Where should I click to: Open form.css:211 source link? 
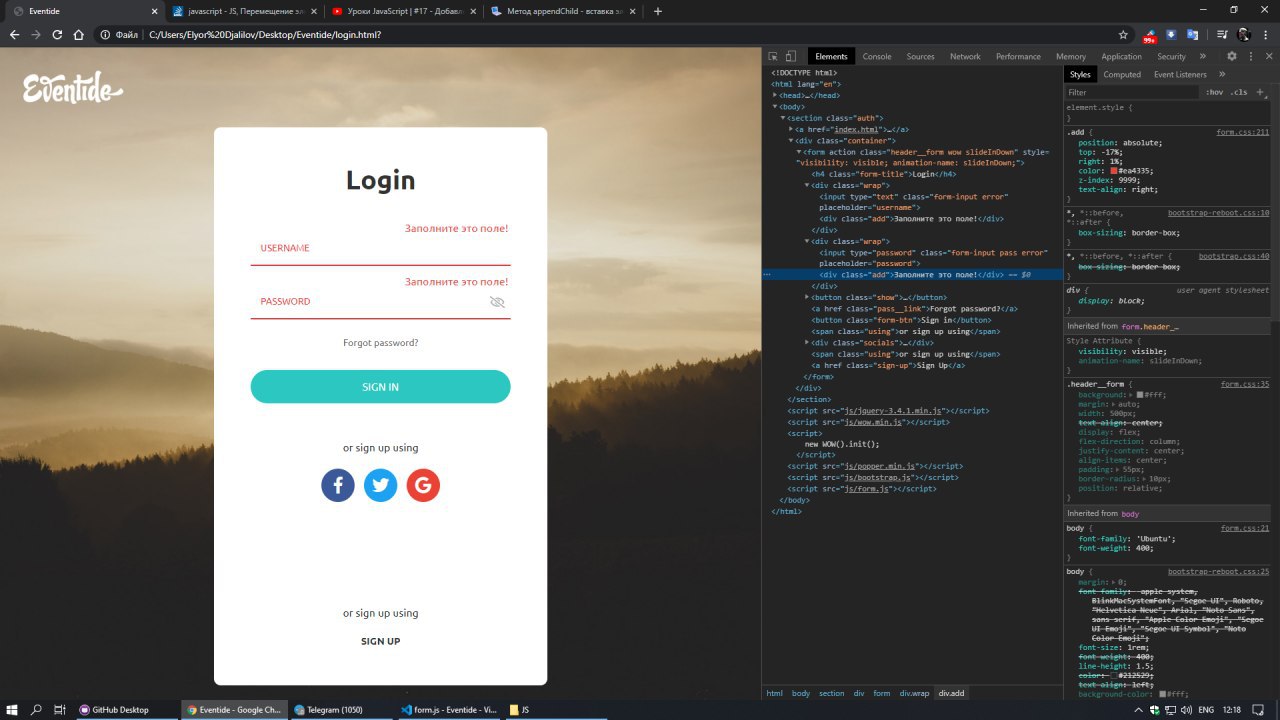pyautogui.click(x=1242, y=132)
